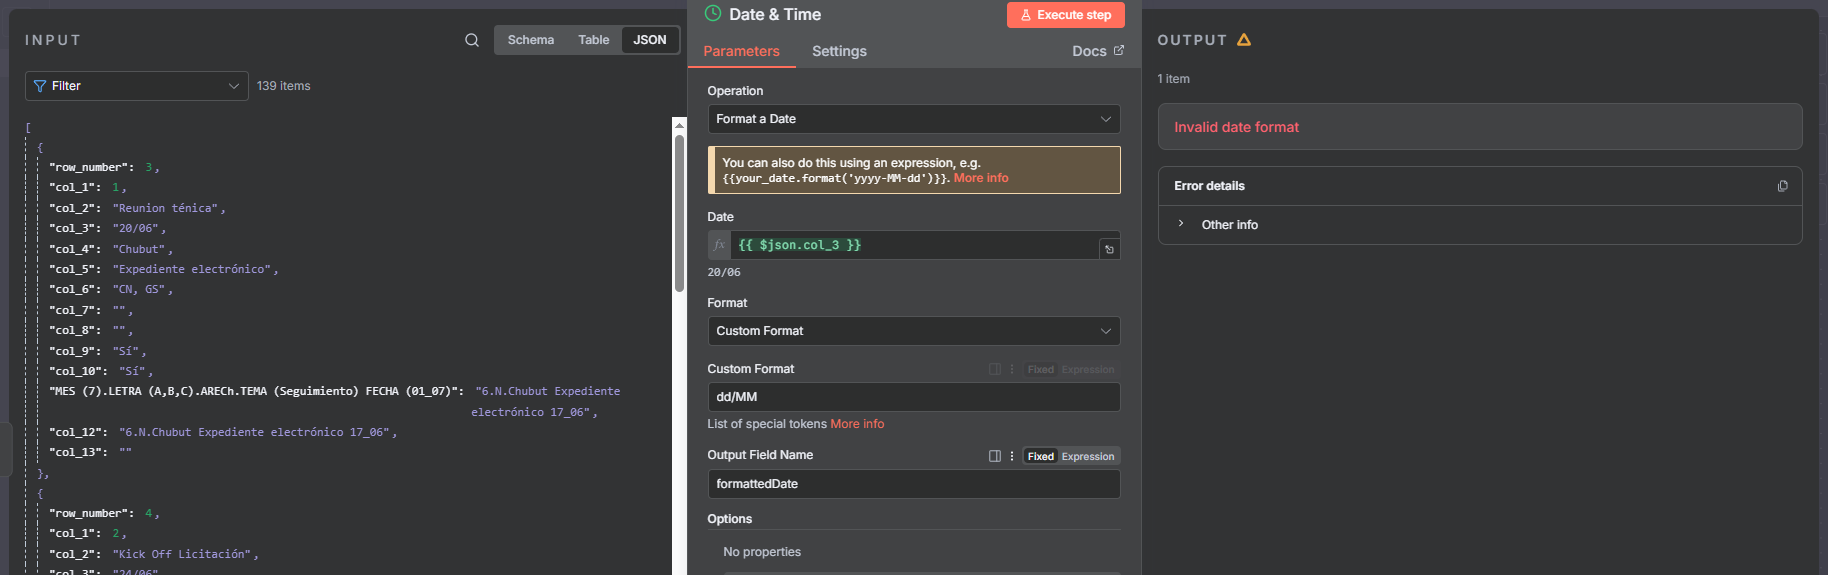Click the output warning triangle icon
This screenshot has height=575, width=1828.
coord(1244,40)
